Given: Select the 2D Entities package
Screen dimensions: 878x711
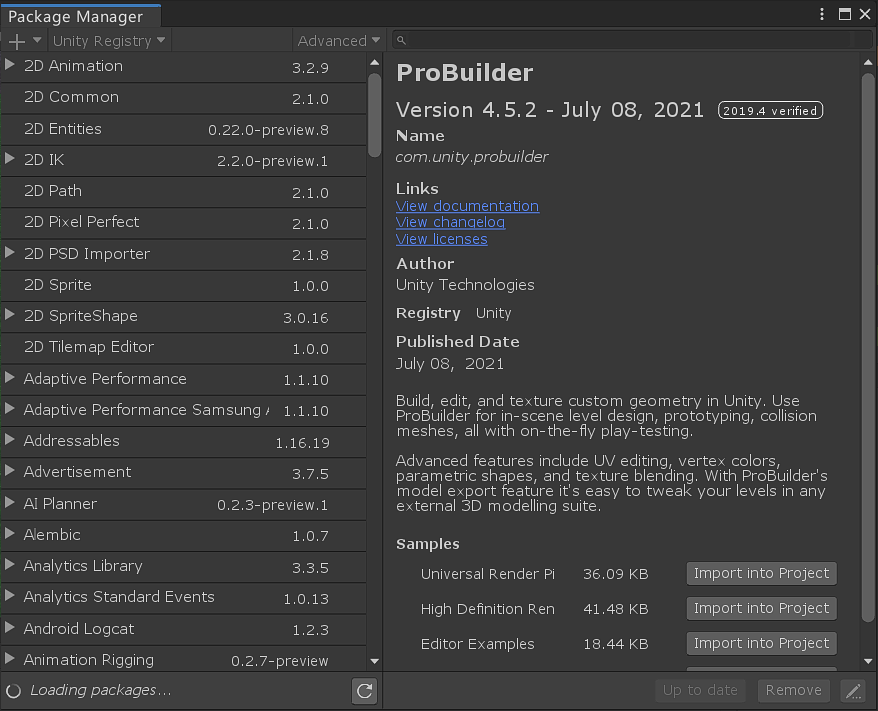Looking at the screenshot, I should pyautogui.click(x=184, y=130).
